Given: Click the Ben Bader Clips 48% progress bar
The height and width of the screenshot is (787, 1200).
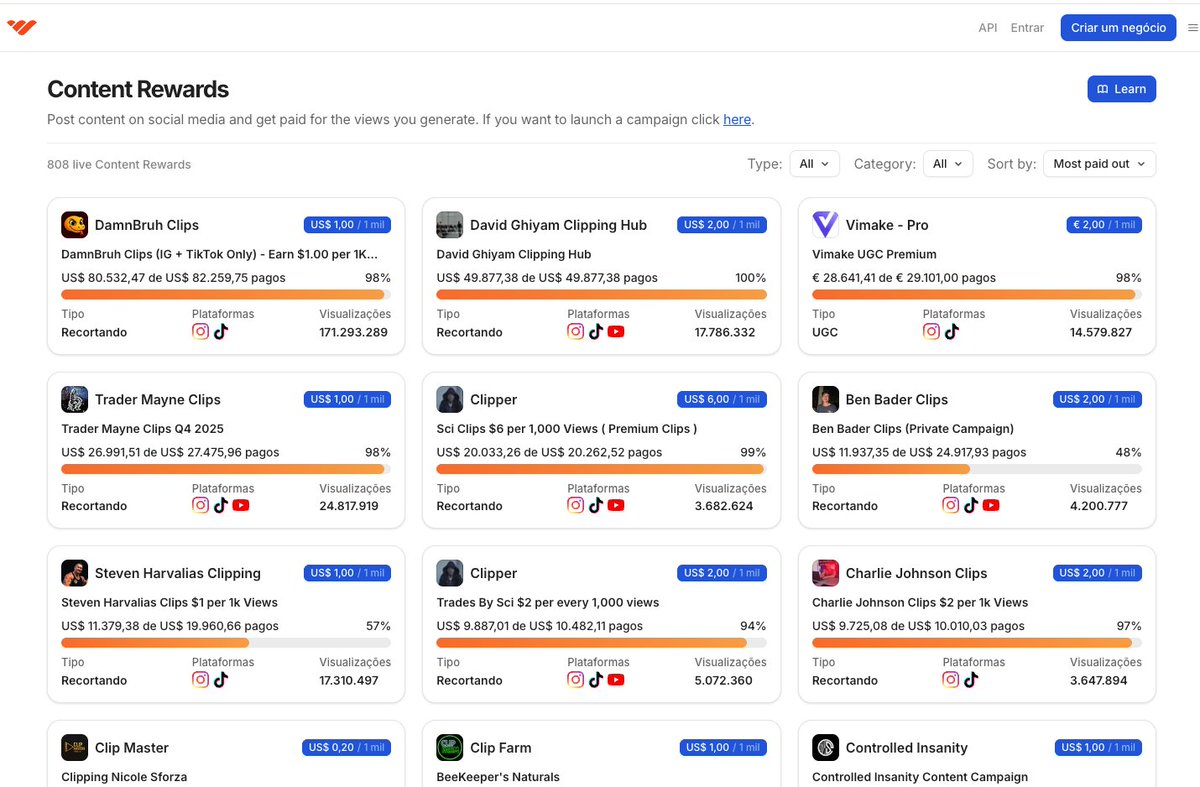Looking at the screenshot, I should tap(977, 469).
